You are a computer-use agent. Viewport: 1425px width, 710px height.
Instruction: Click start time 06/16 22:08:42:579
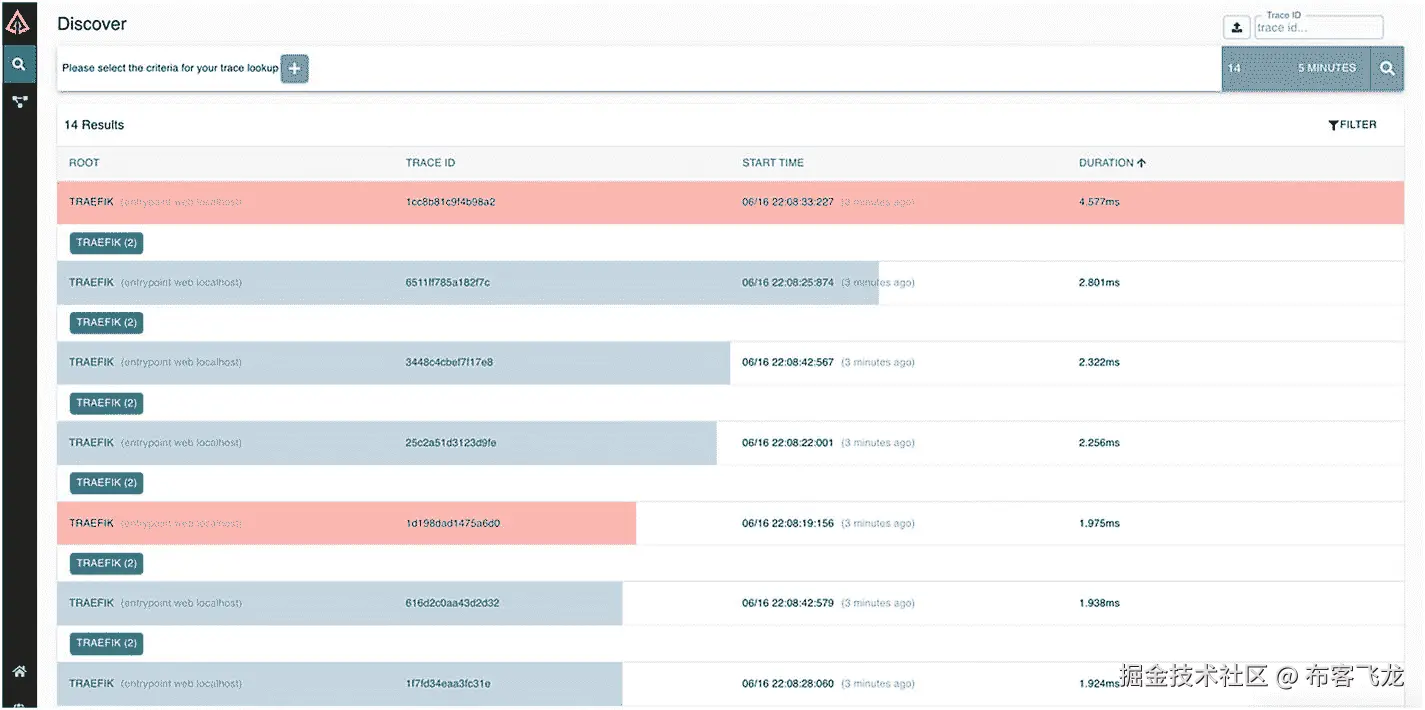point(788,603)
